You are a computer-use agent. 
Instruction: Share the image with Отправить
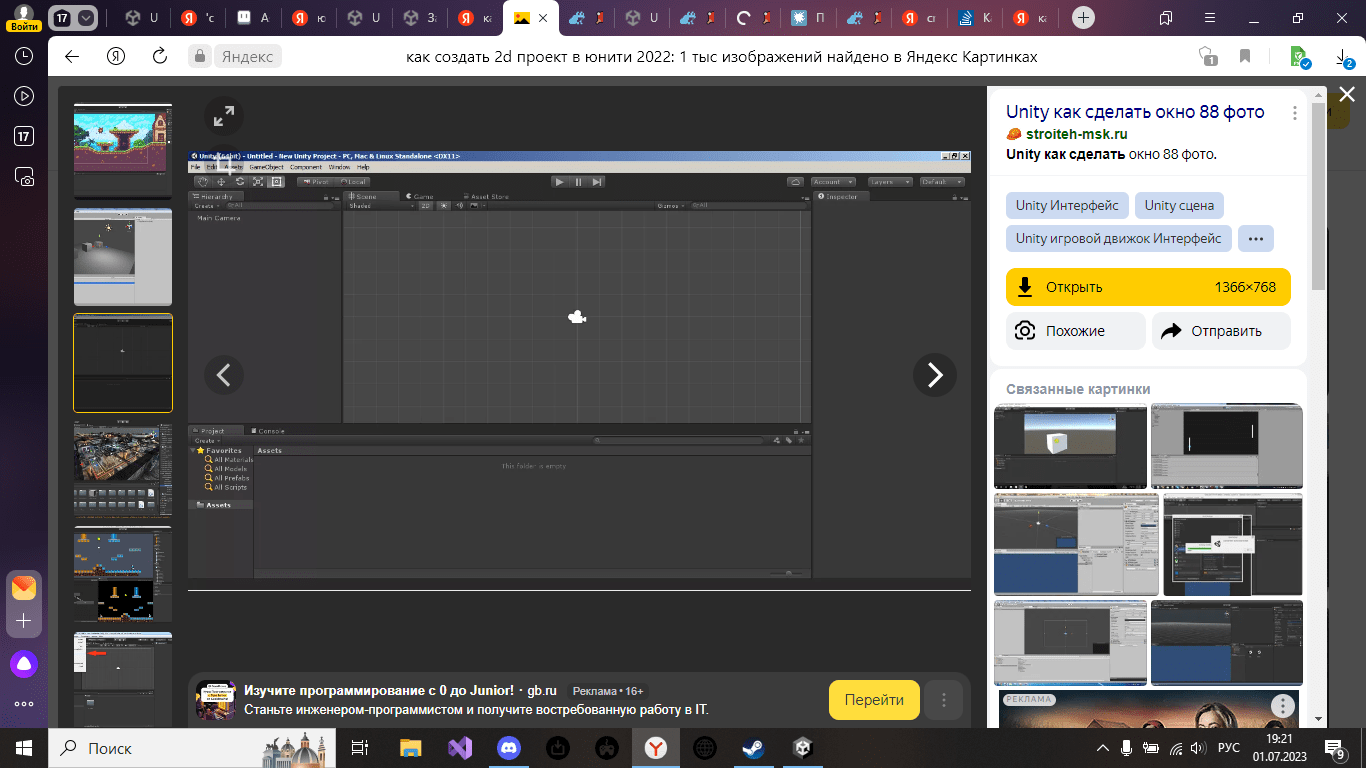(1221, 331)
